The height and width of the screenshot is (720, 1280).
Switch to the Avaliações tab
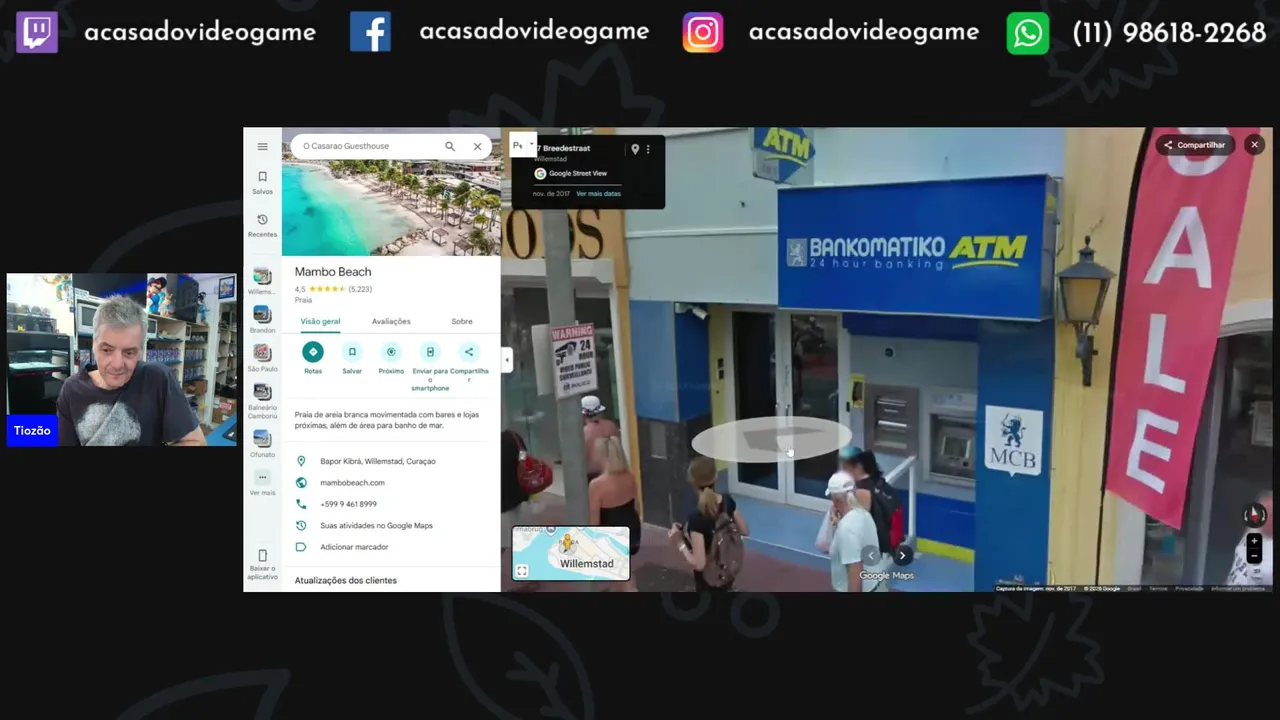[x=391, y=322]
